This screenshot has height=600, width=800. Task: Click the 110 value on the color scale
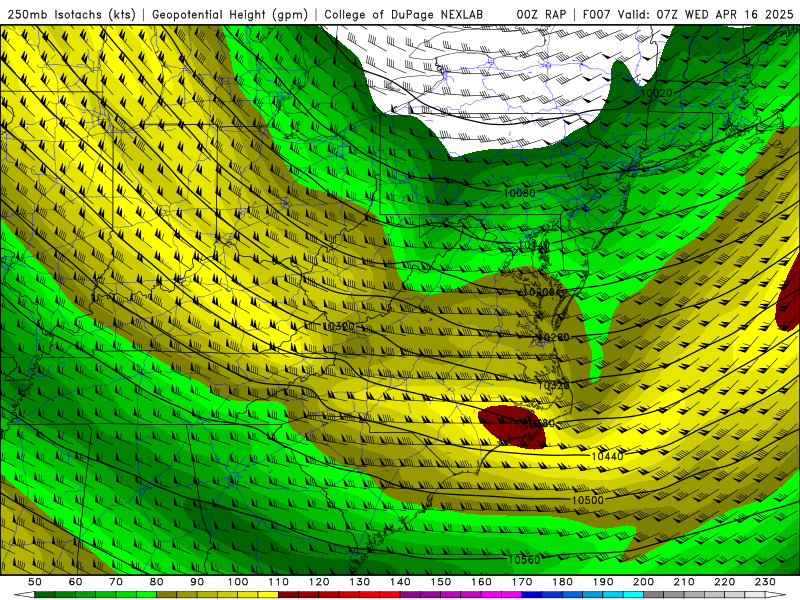(x=279, y=582)
